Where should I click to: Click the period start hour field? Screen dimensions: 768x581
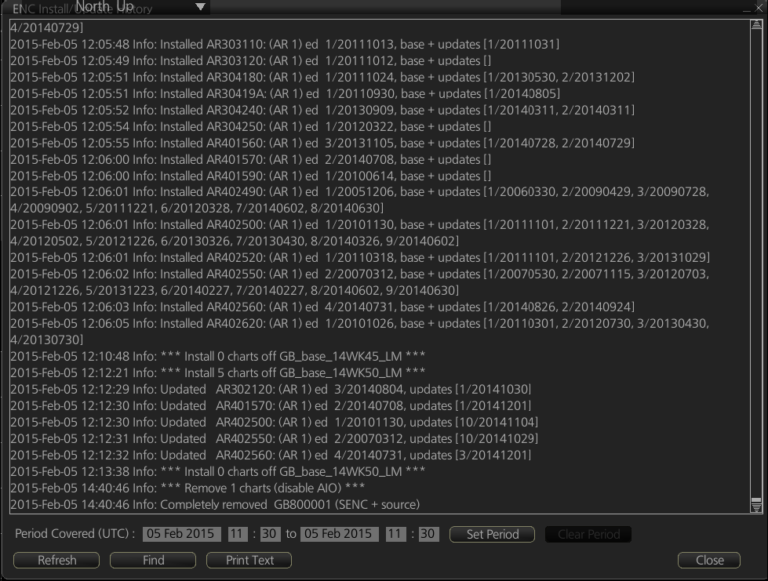[x=236, y=534]
